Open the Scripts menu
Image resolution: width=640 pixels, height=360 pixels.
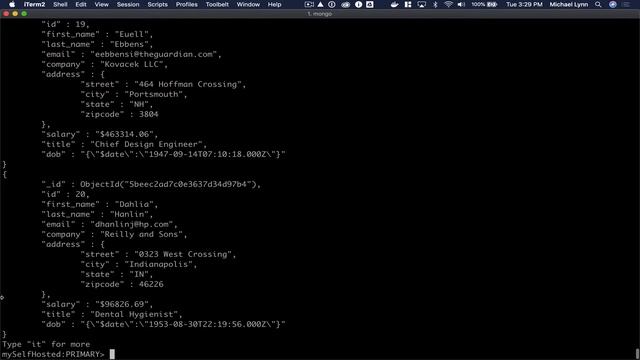coord(158,4)
